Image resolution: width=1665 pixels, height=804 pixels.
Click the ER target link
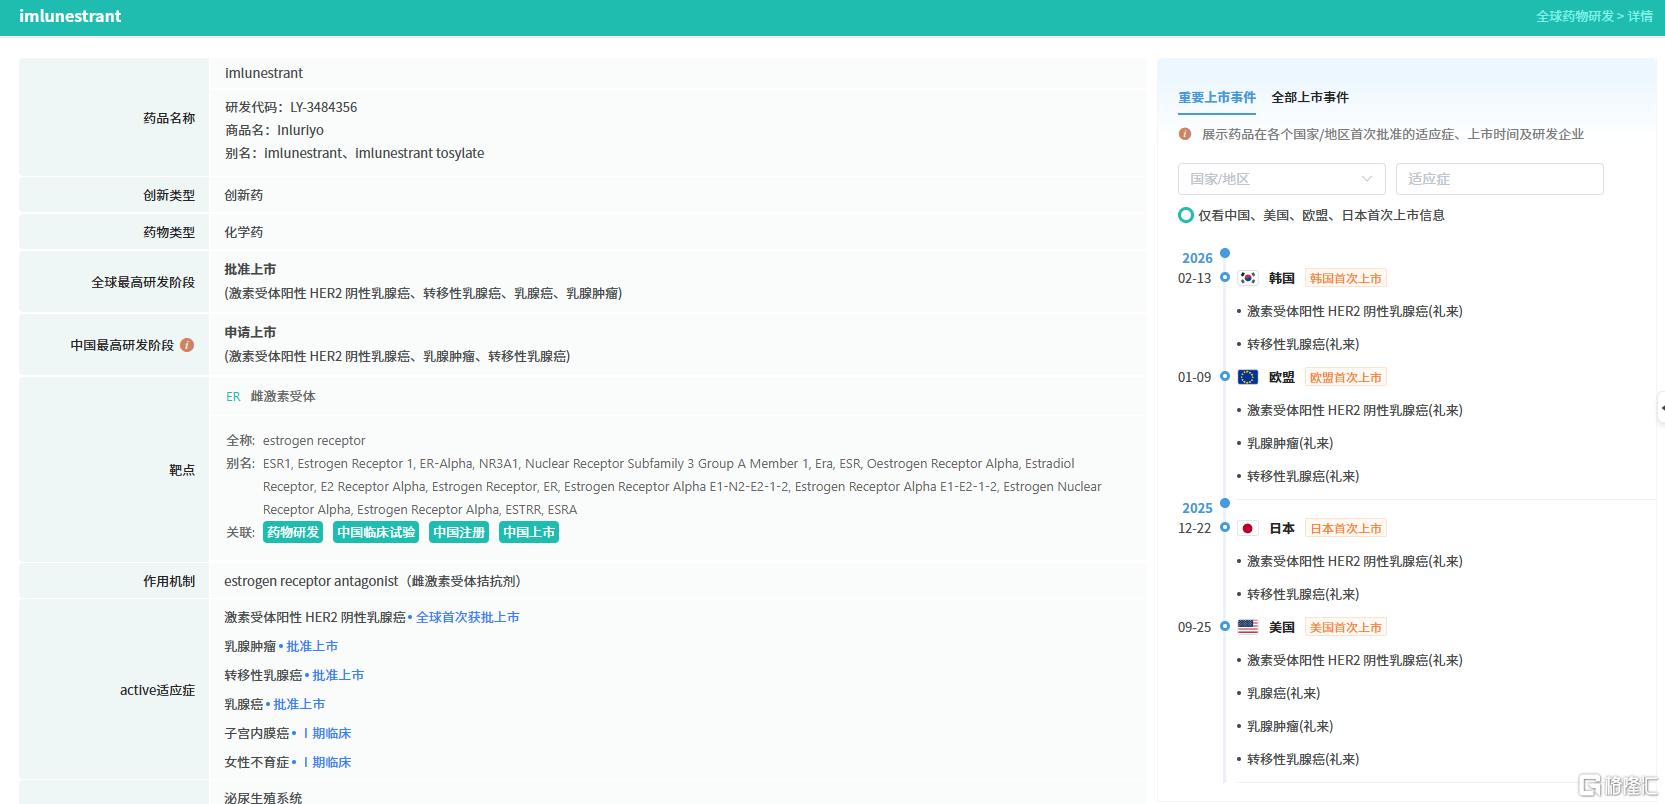(233, 396)
